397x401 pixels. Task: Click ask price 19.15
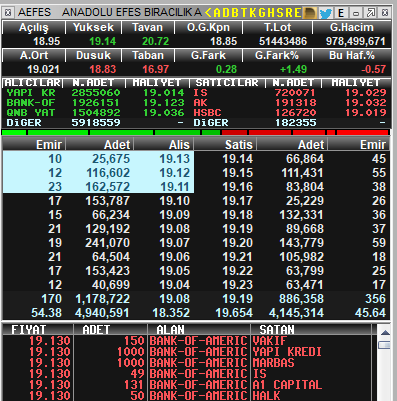point(238,173)
